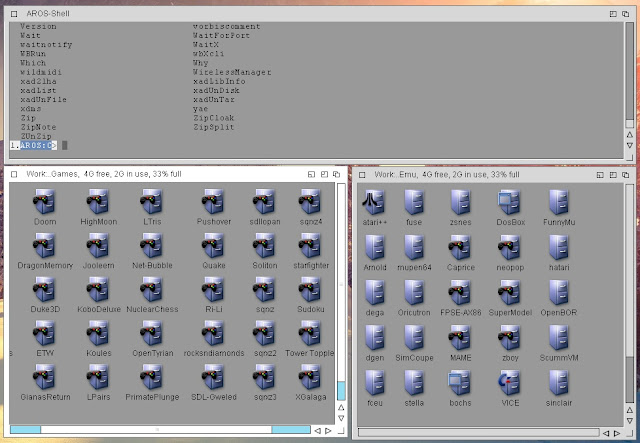Image resolution: width=640 pixels, height=443 pixels.
Task: Click Games window scroll right arrow
Action: (x=328, y=430)
